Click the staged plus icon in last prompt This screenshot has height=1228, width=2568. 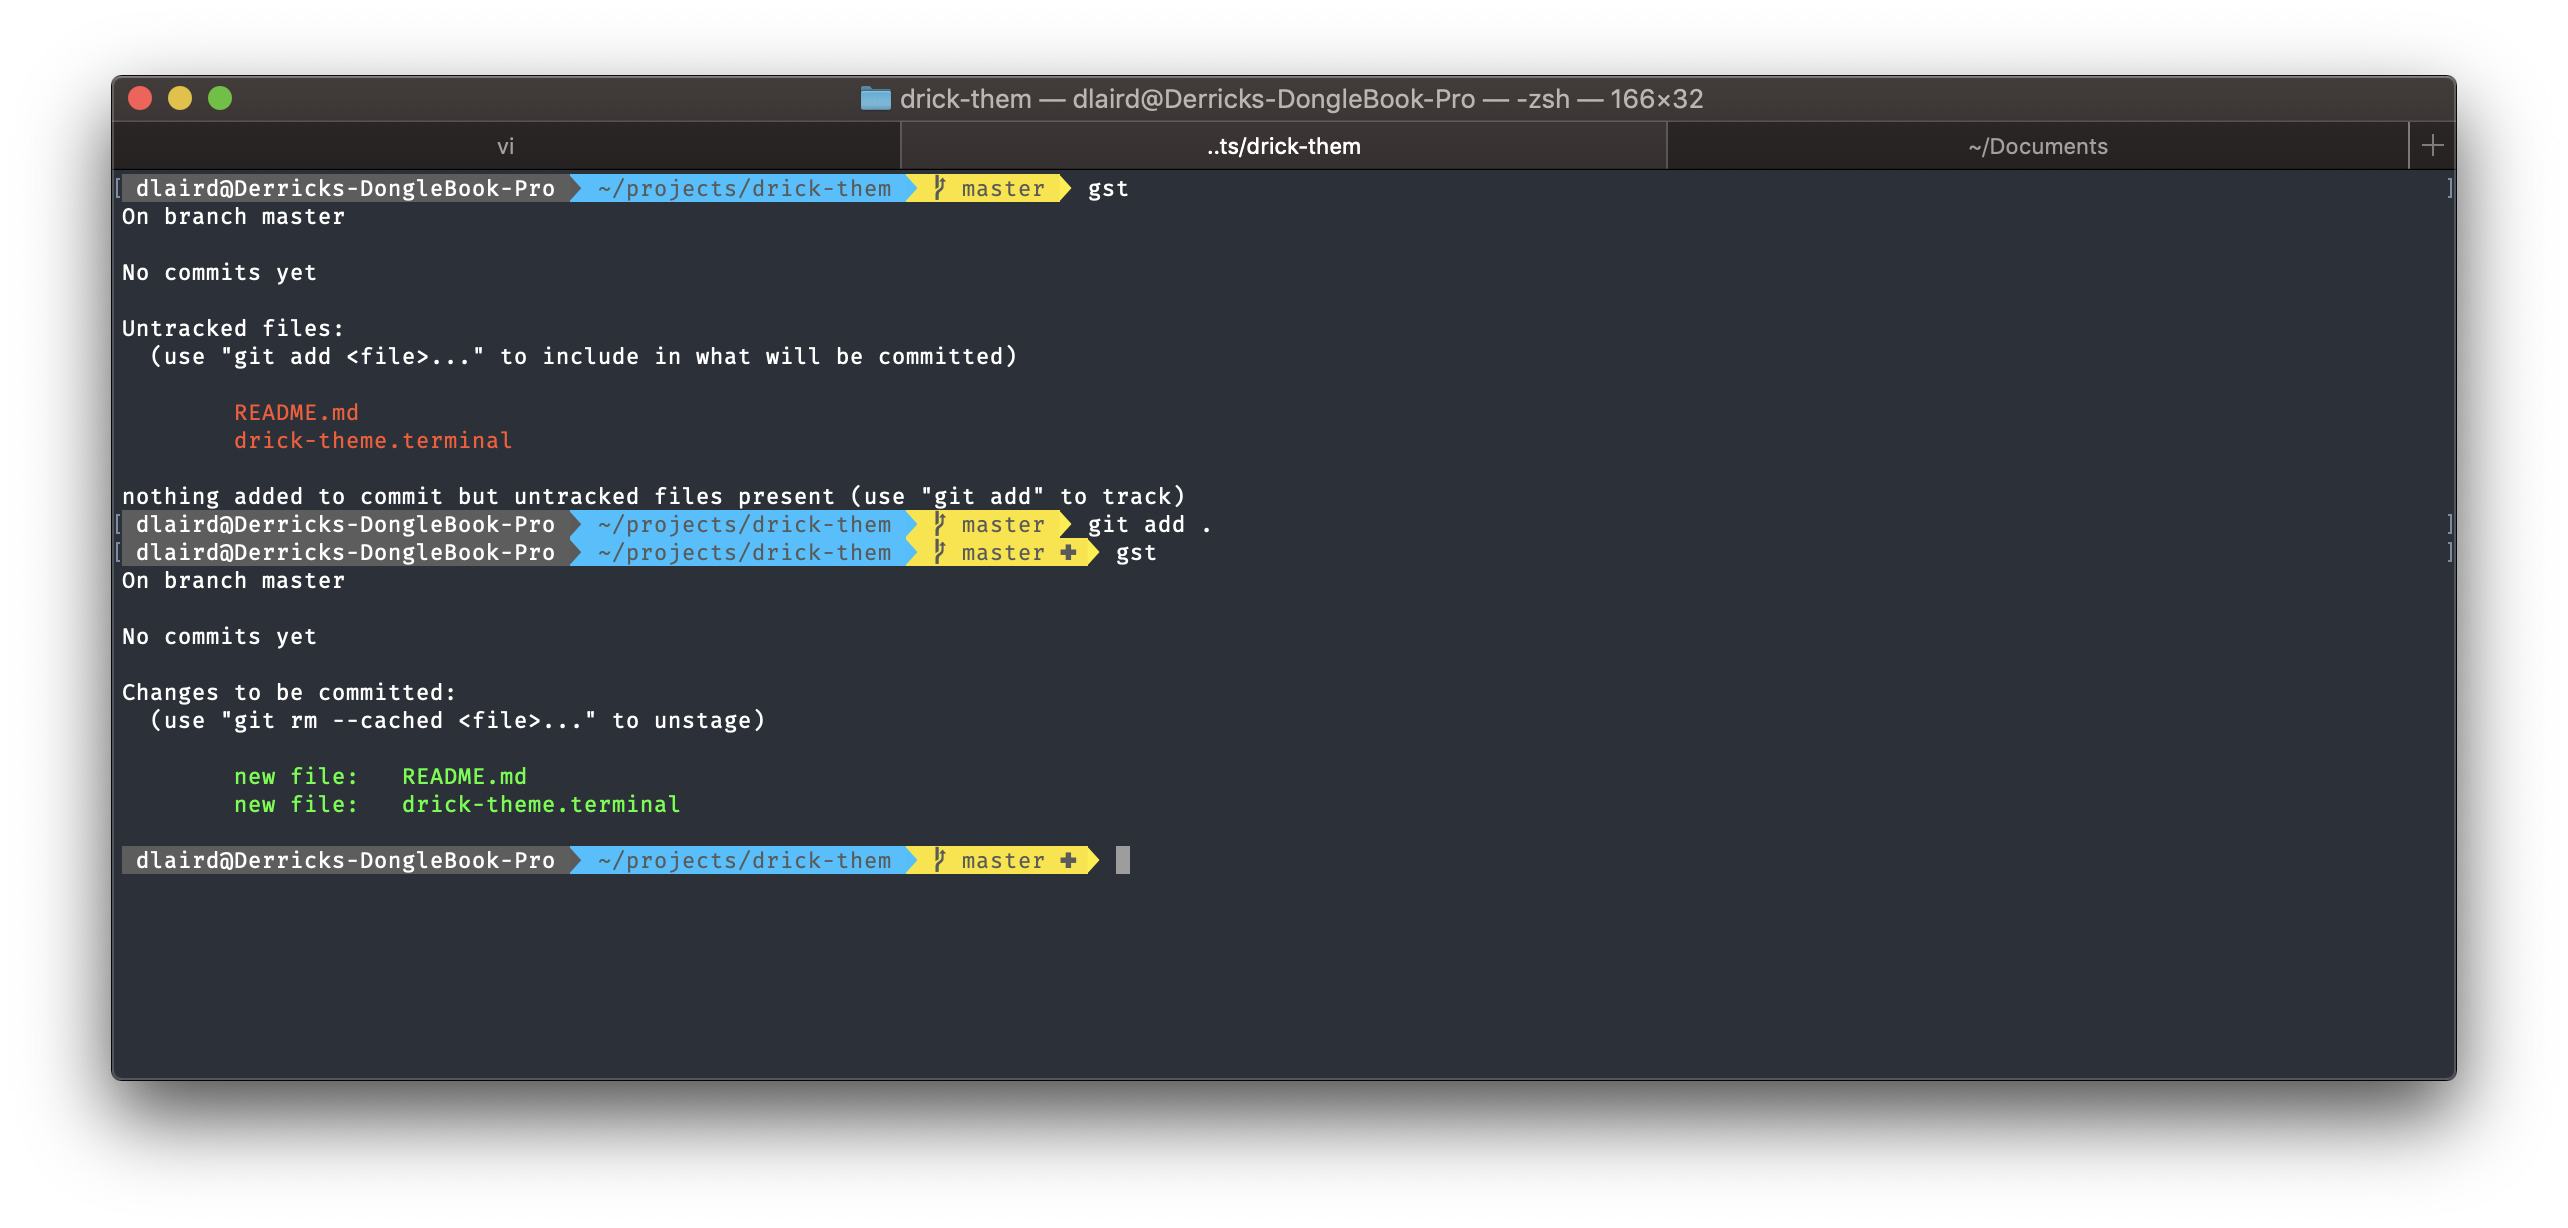(x=1068, y=860)
